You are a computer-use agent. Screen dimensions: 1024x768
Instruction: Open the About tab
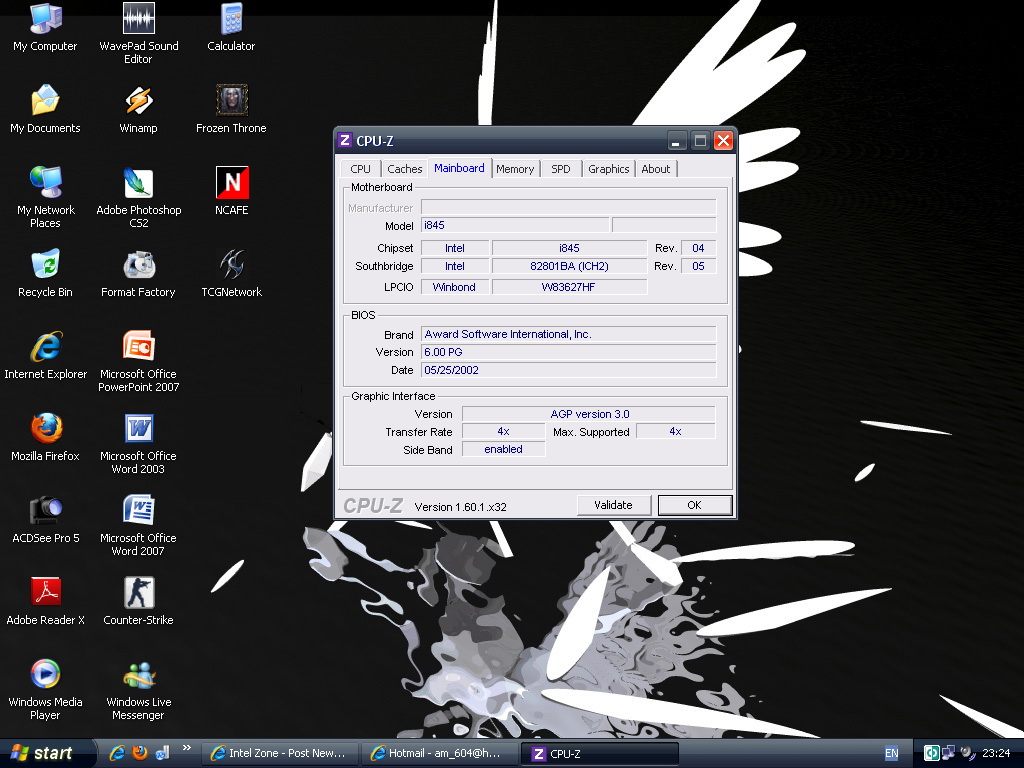tap(655, 169)
